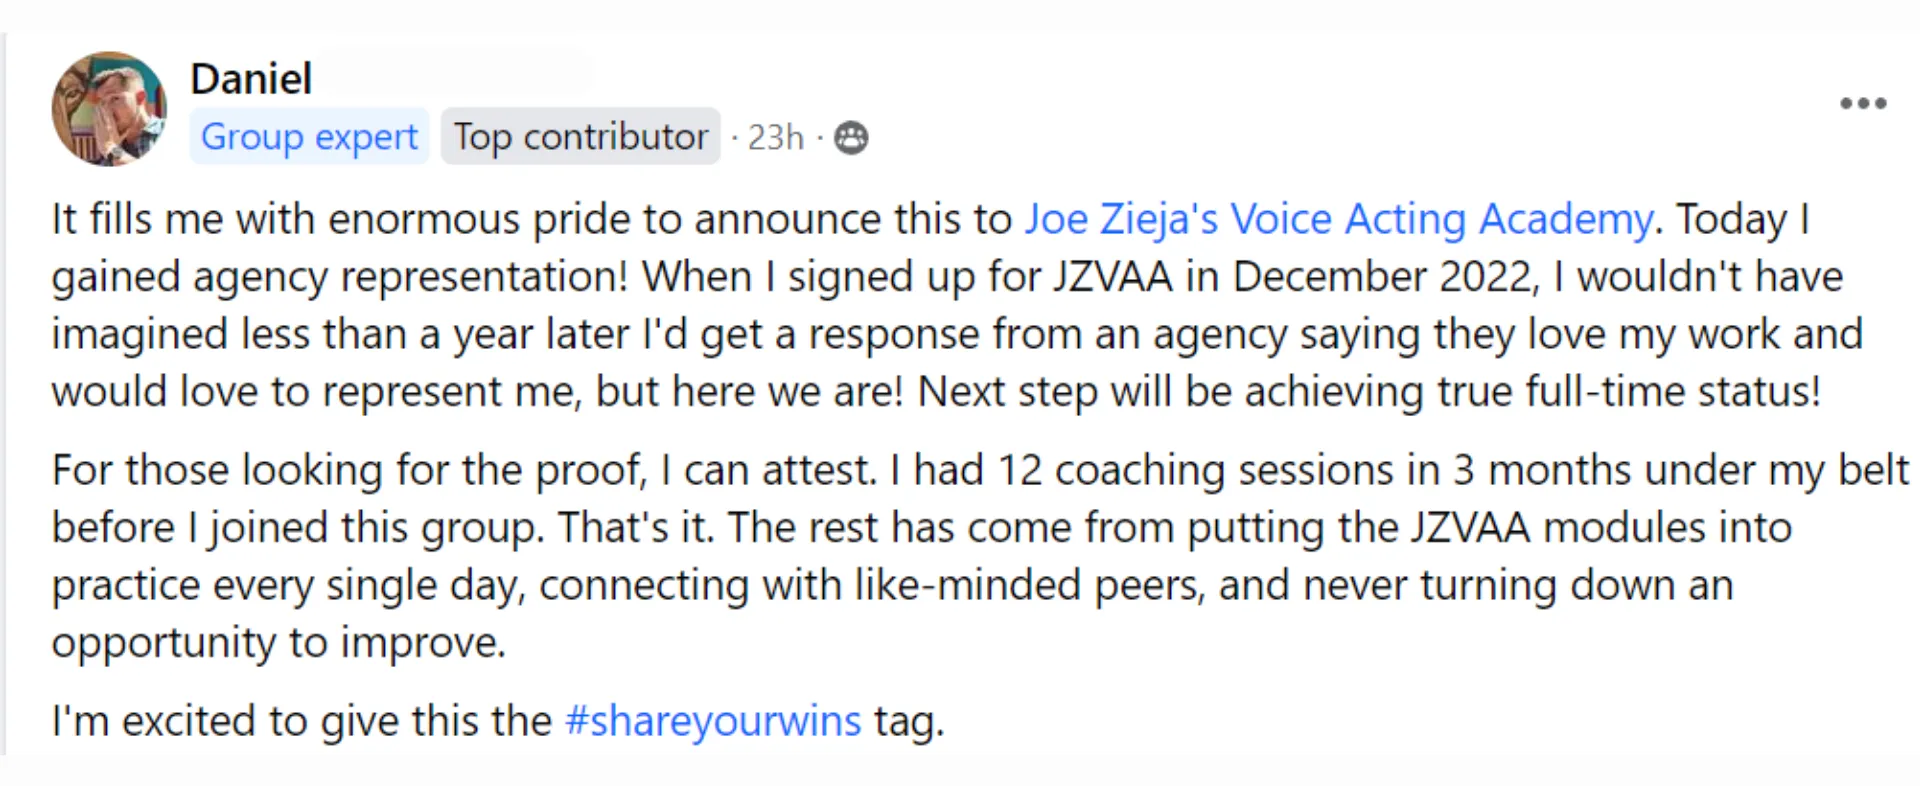
Task: Open the post options three-dot menu
Action: coord(1863,103)
